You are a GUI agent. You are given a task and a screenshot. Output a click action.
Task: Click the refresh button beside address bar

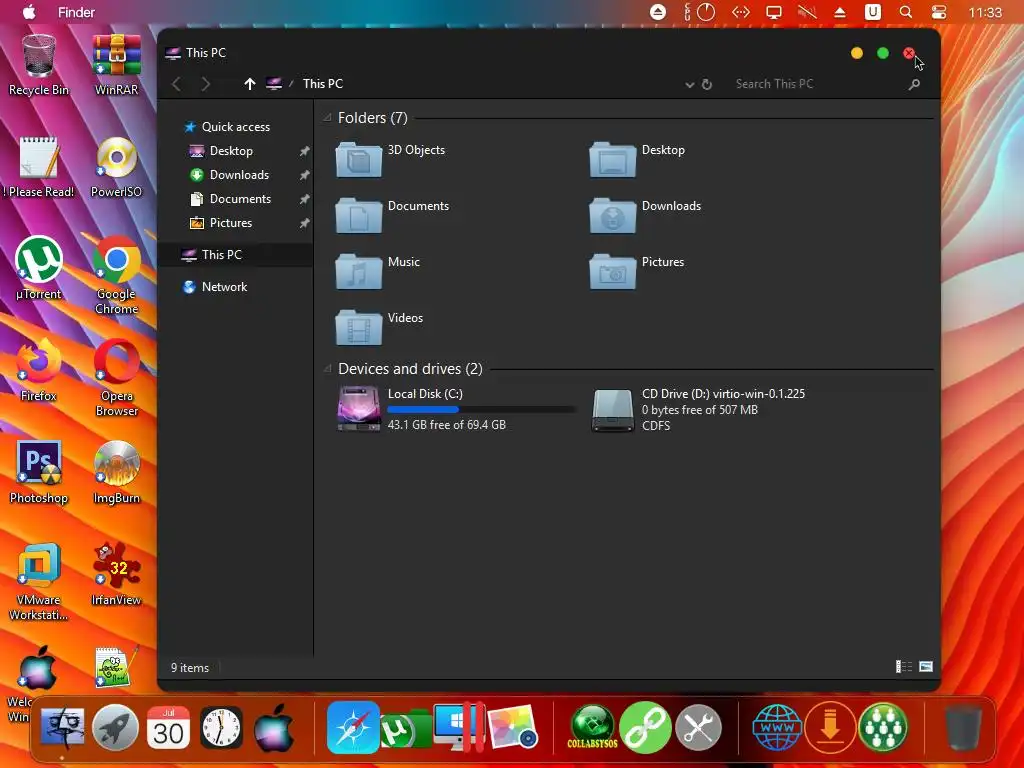[x=707, y=84]
